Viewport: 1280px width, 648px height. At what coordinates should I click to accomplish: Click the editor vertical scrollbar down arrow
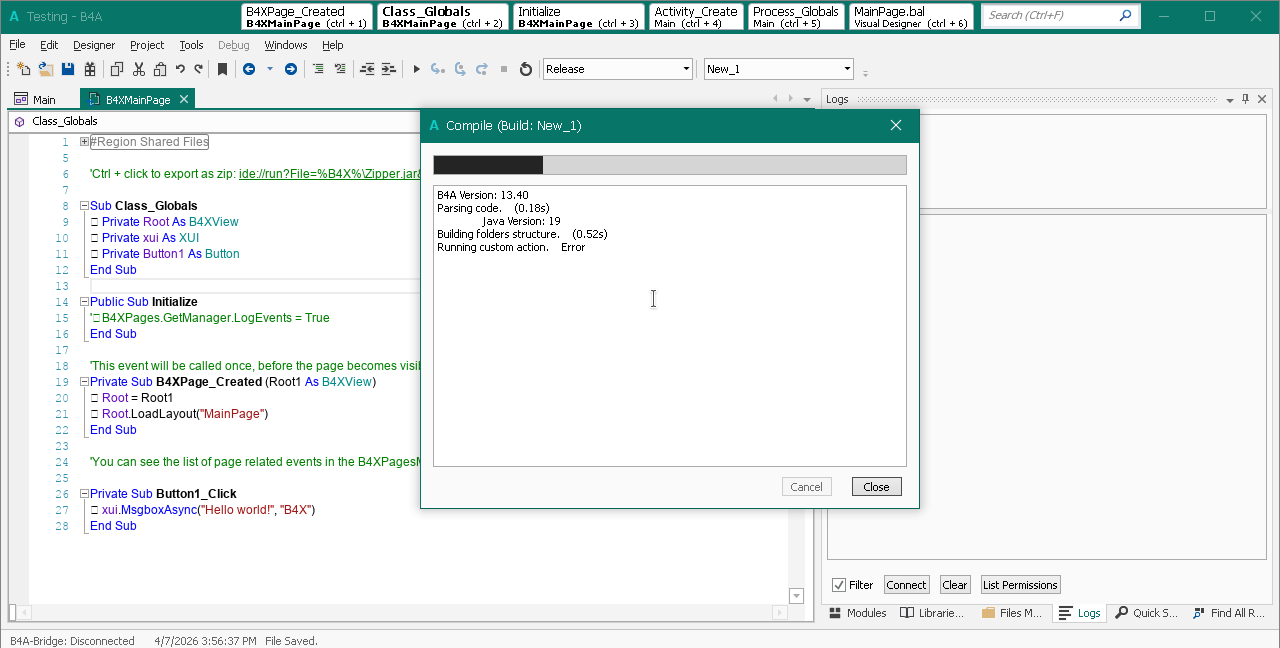click(x=796, y=596)
